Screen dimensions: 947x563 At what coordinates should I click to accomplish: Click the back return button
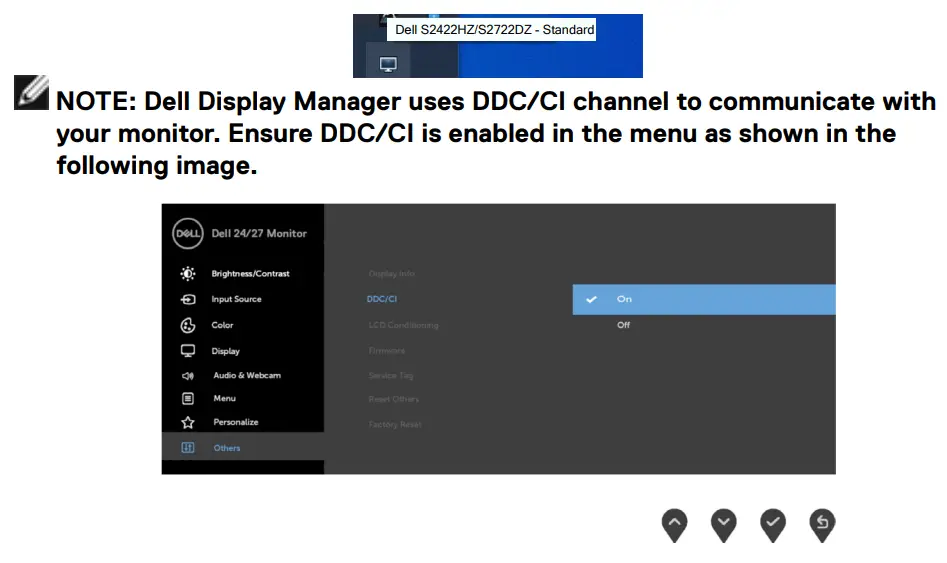coord(822,525)
